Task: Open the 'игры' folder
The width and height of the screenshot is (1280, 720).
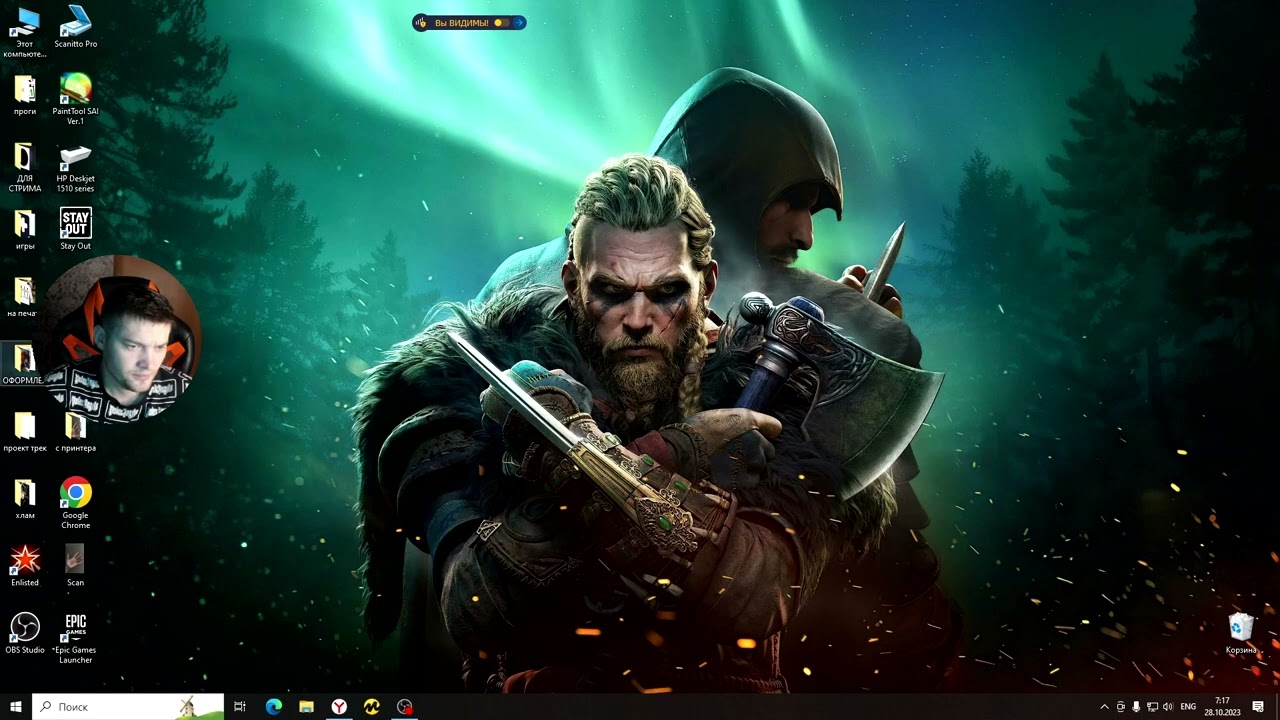Action: click(x=25, y=229)
